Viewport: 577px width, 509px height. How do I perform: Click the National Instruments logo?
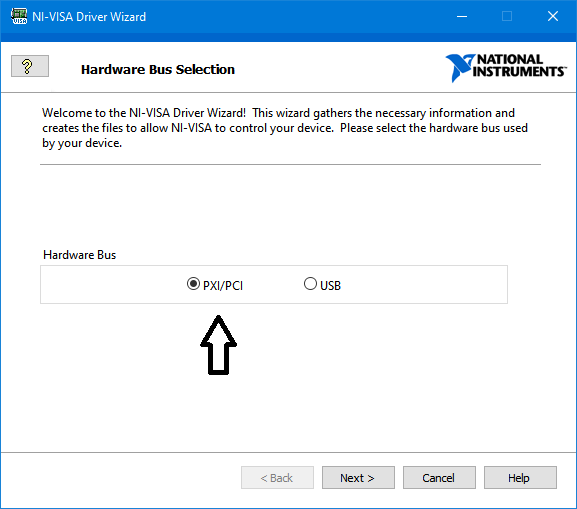pos(506,68)
